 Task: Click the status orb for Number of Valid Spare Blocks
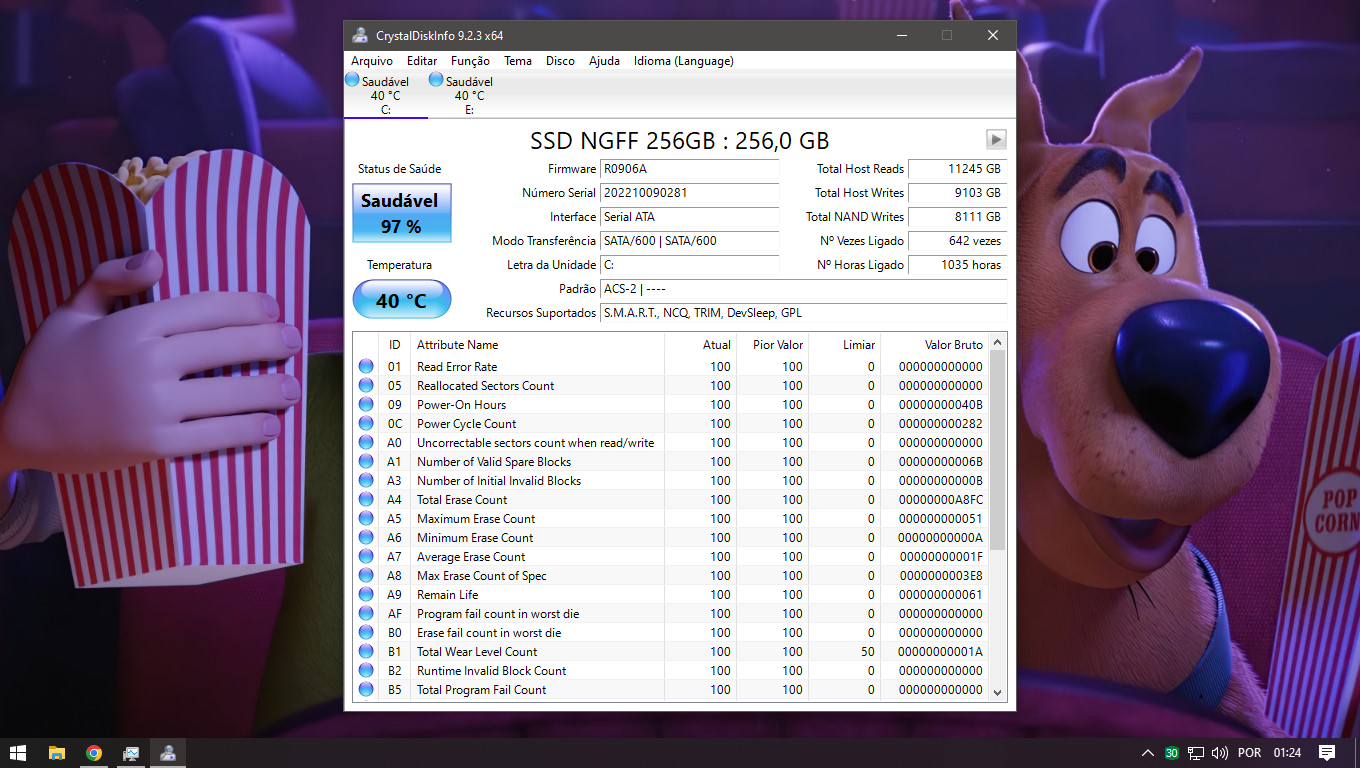point(366,462)
